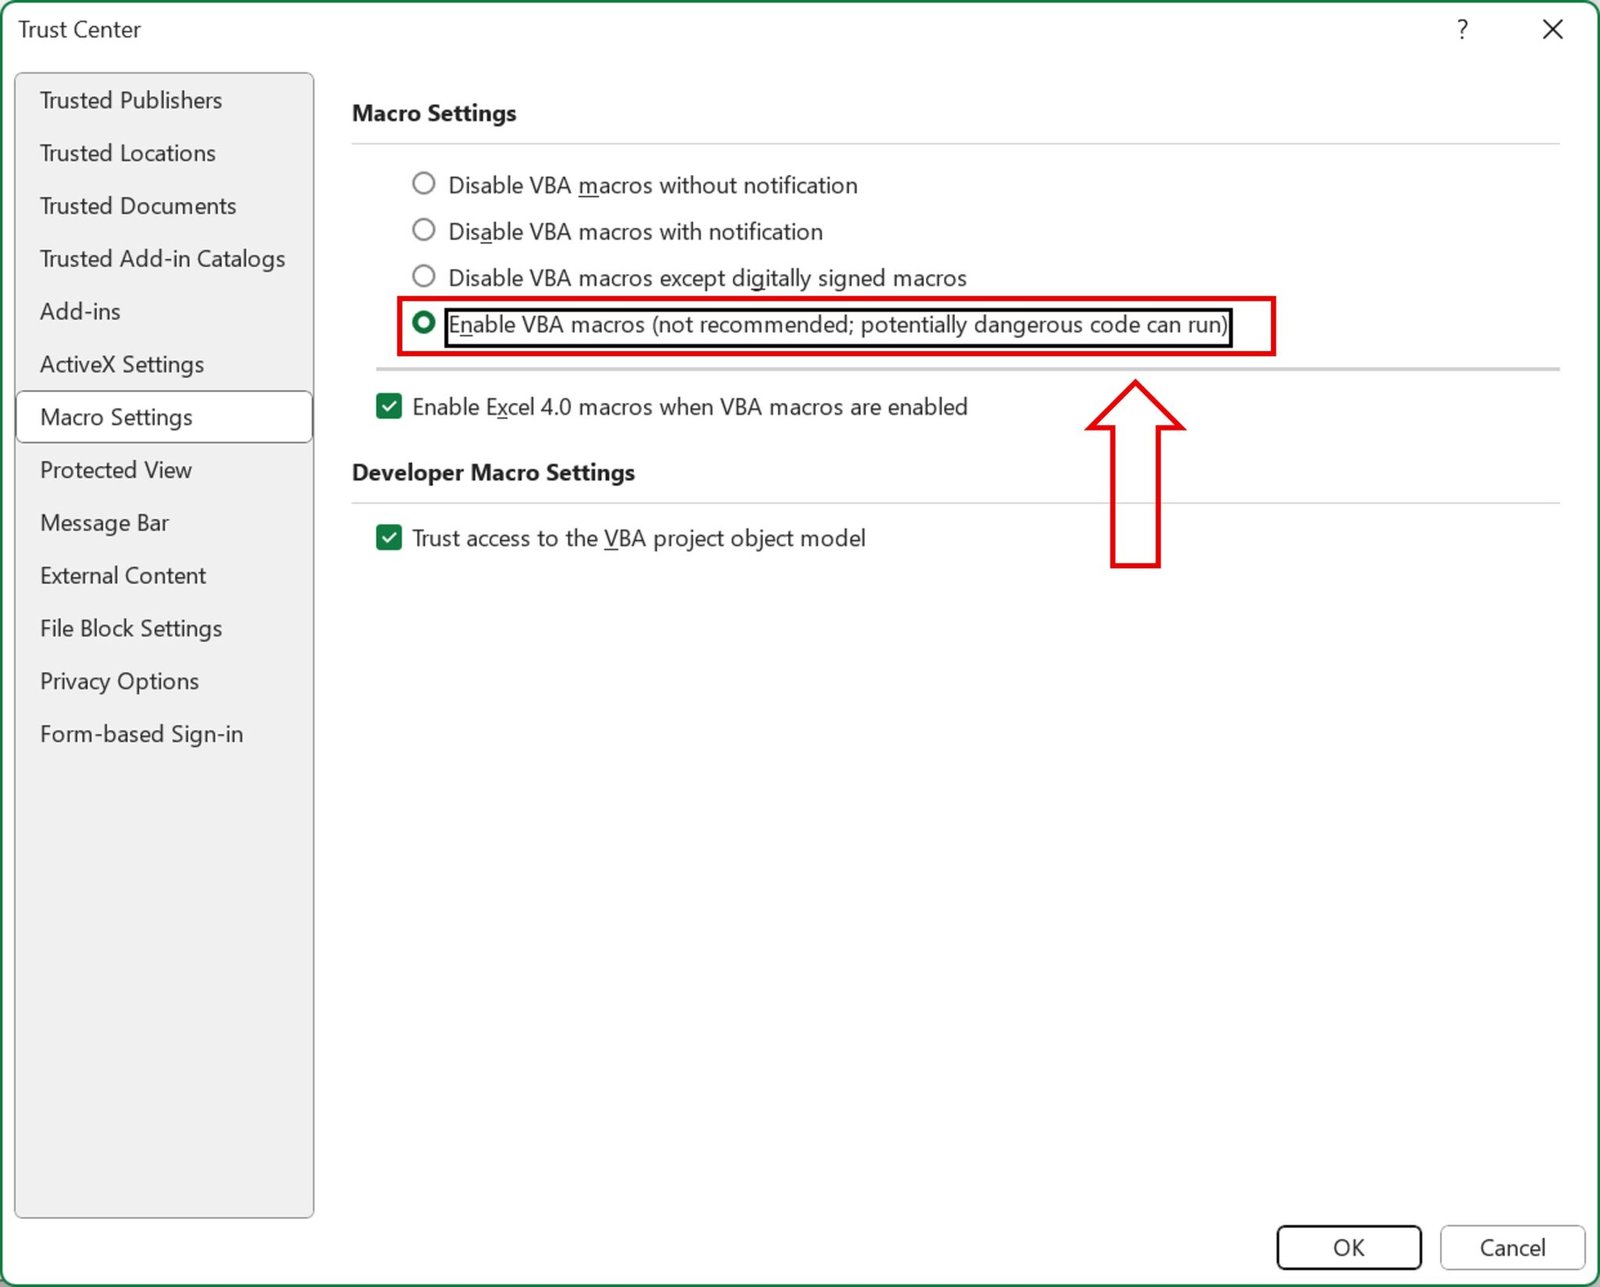Open File Block Settings page
The image size is (1600, 1287).
[x=130, y=628]
